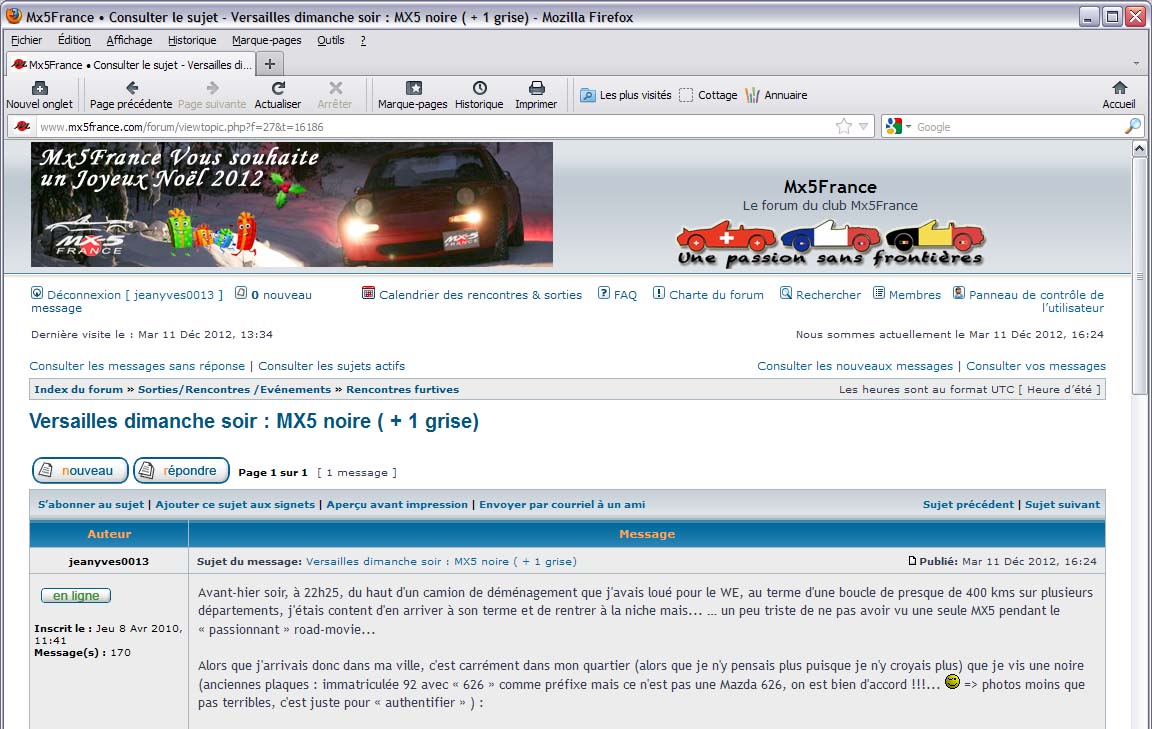Open the ? help menu

coord(363,40)
